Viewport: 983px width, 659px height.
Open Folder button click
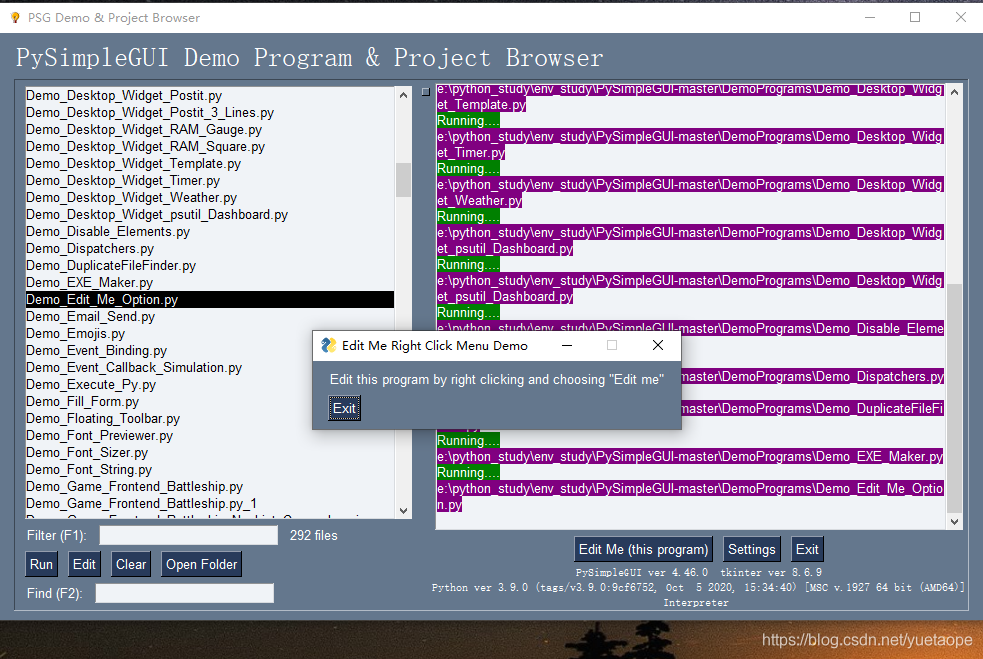point(201,564)
